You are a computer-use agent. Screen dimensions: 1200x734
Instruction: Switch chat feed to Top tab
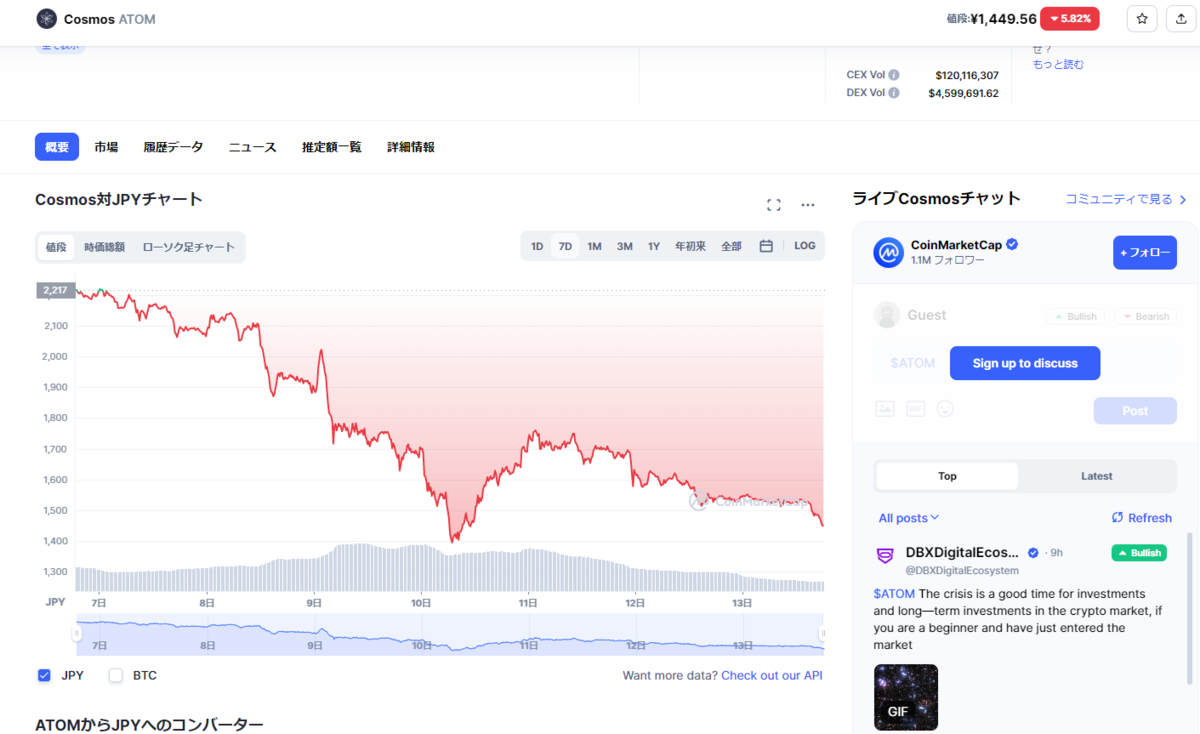pyautogui.click(x=947, y=476)
